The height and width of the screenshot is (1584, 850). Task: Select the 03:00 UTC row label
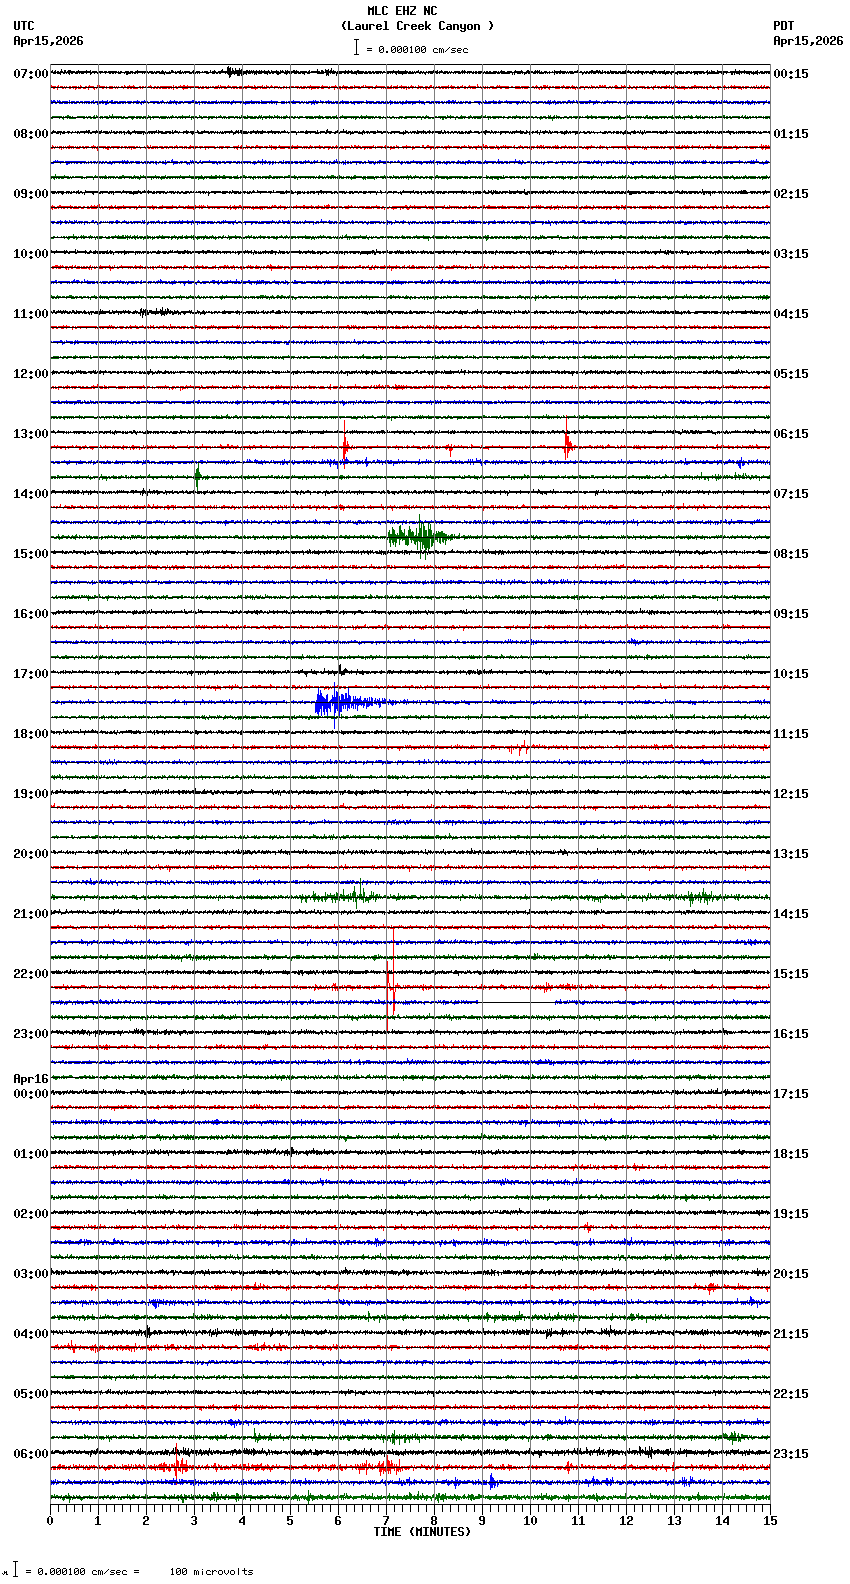tap(31, 1274)
